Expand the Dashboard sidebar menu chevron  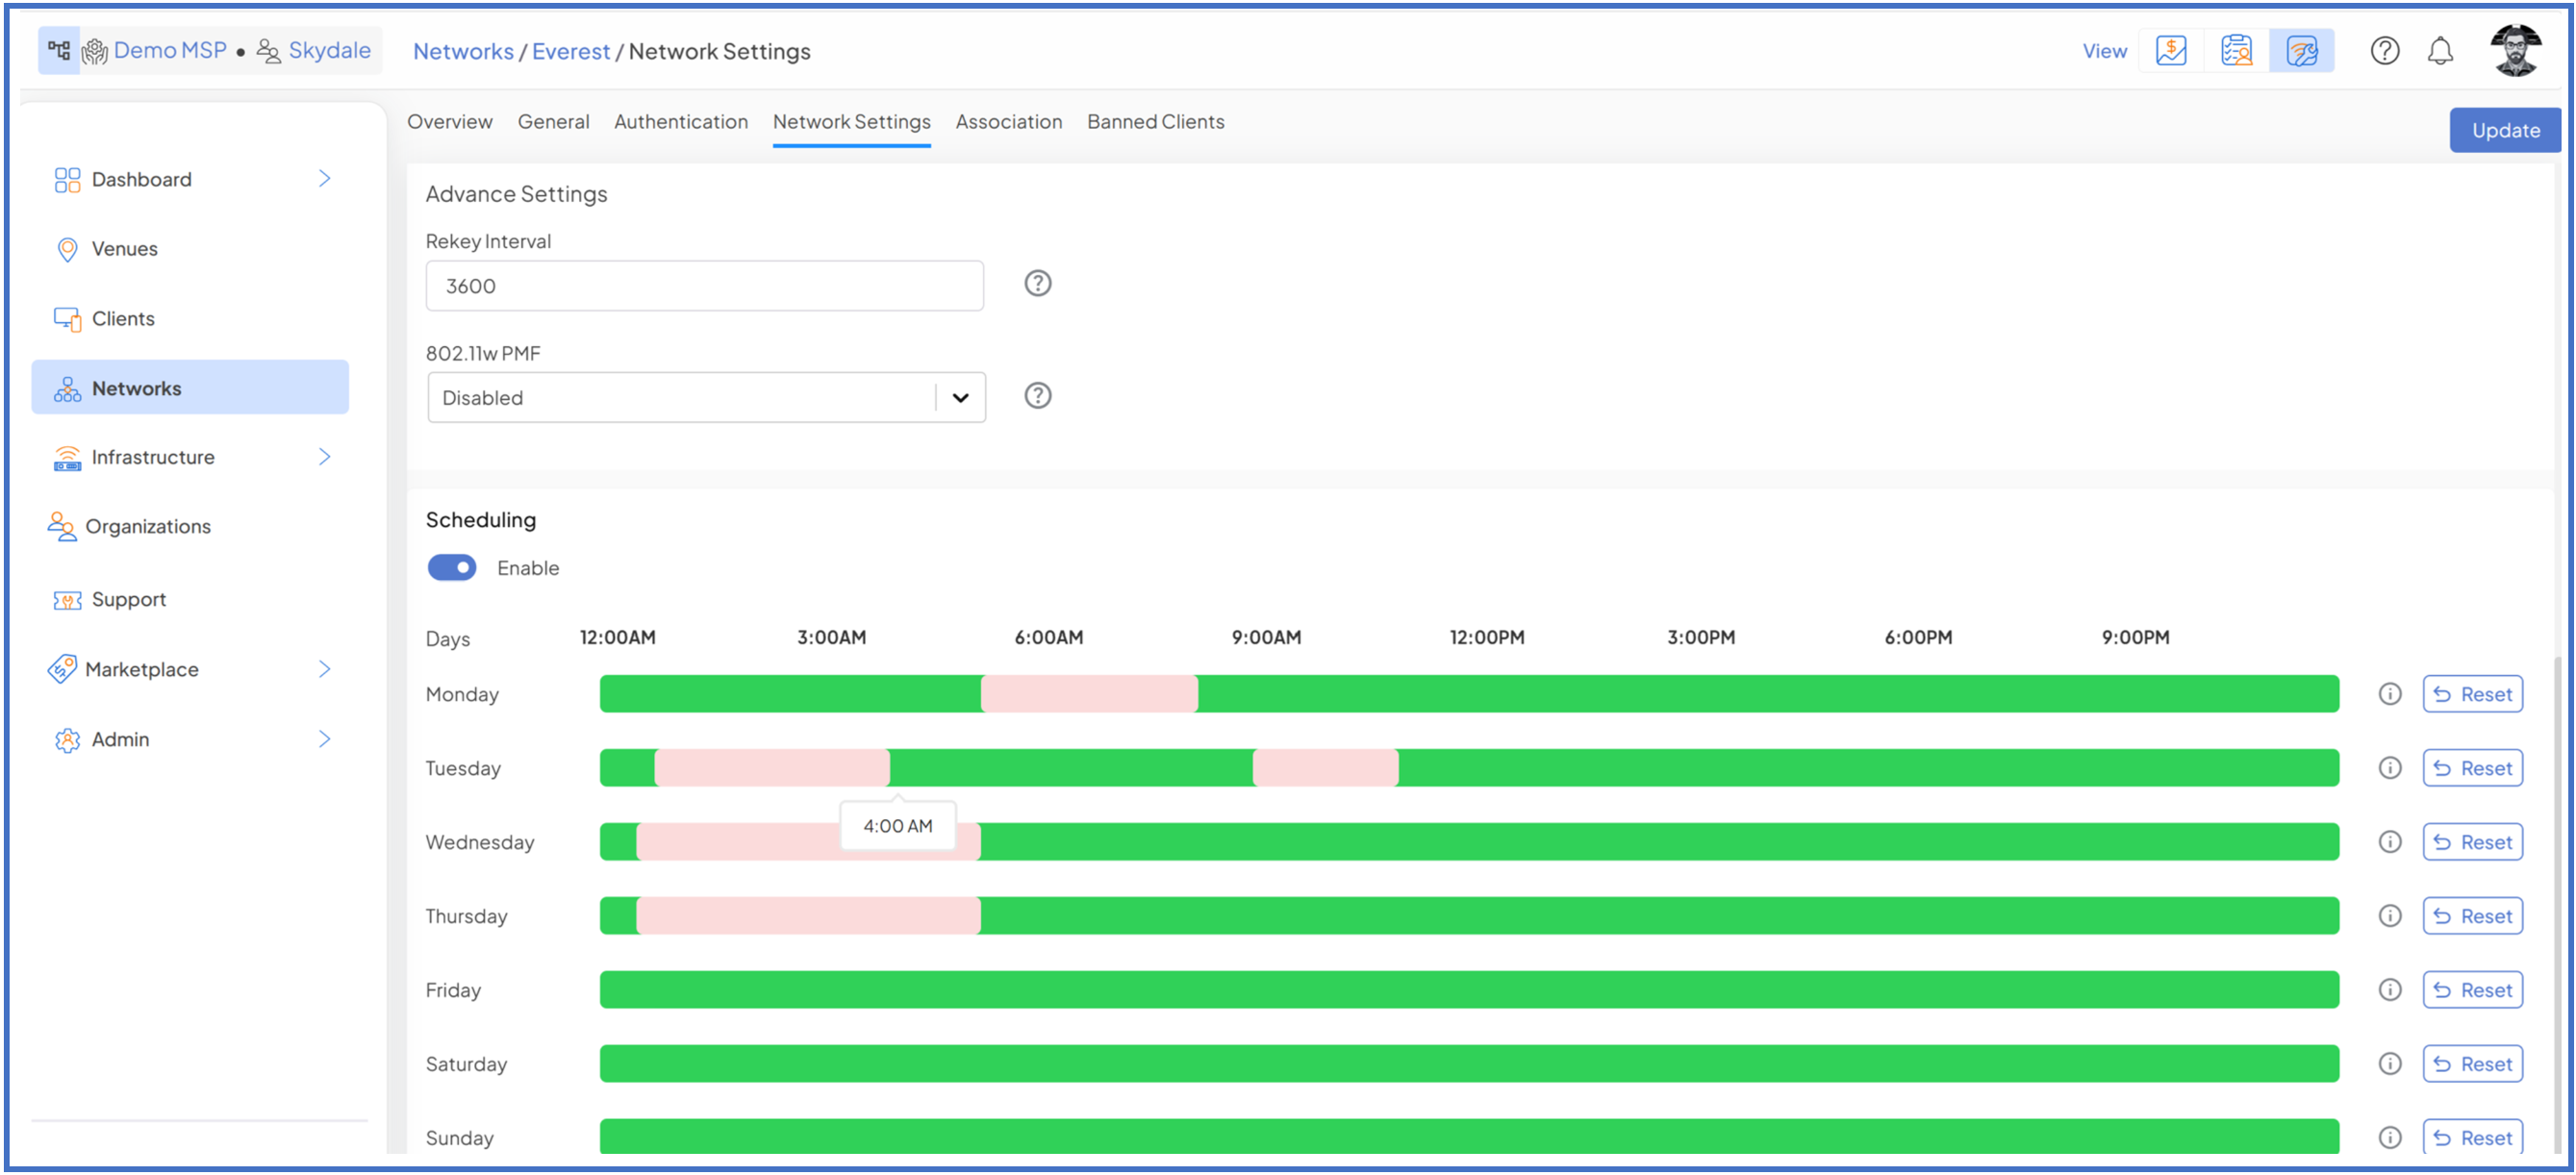click(x=324, y=179)
